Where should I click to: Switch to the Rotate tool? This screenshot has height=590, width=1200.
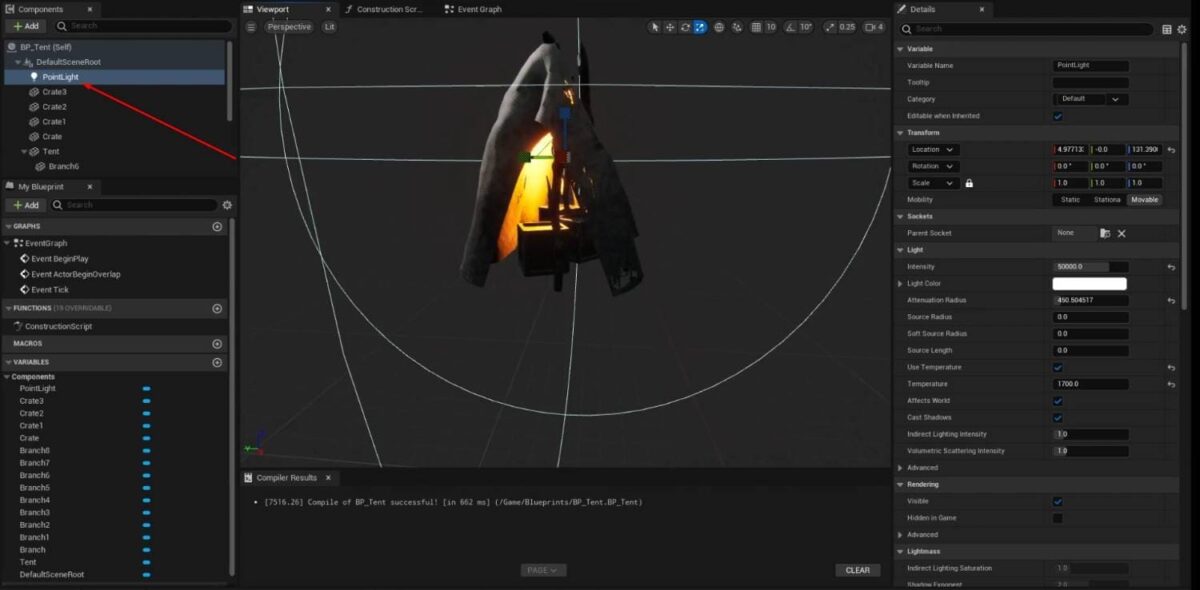click(x=685, y=27)
